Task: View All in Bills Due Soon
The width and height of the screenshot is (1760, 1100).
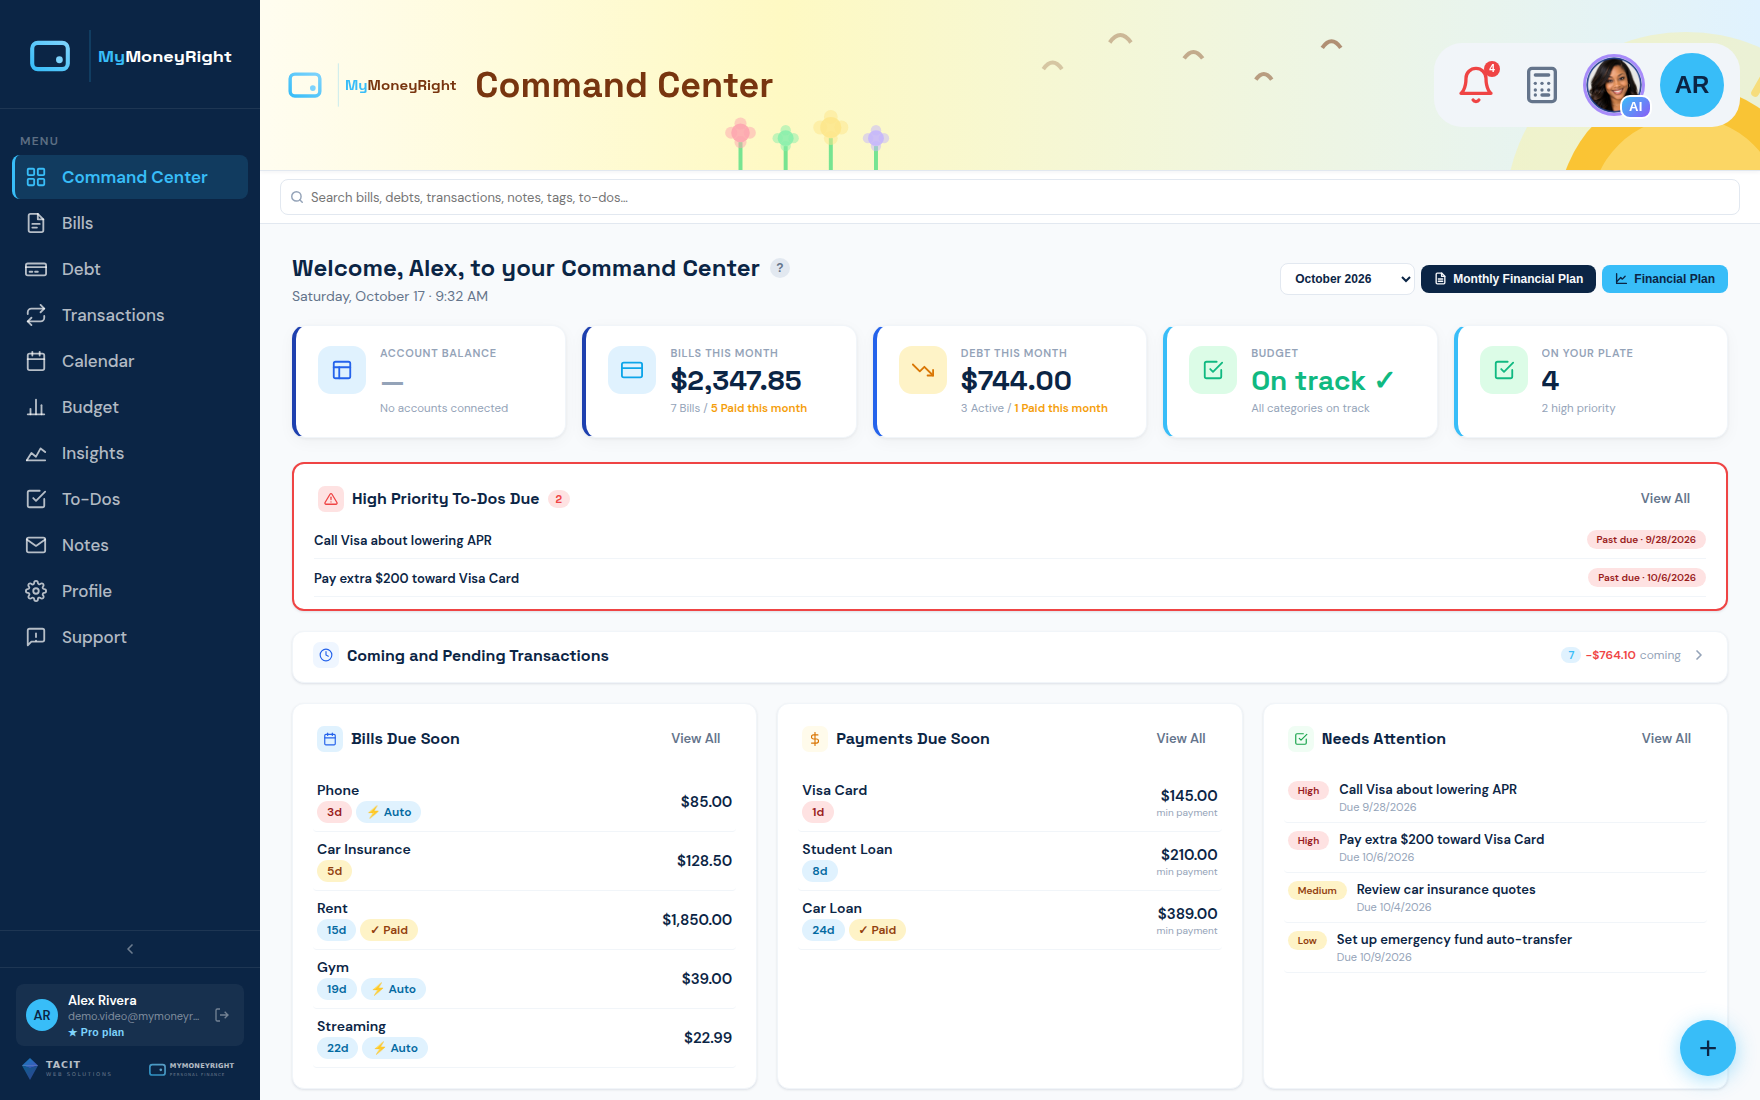Action: click(696, 738)
